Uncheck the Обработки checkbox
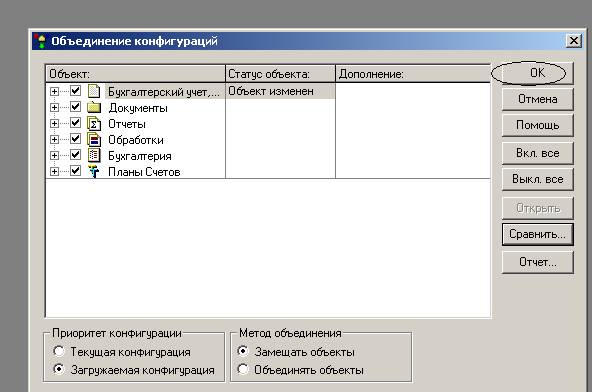 [76, 139]
